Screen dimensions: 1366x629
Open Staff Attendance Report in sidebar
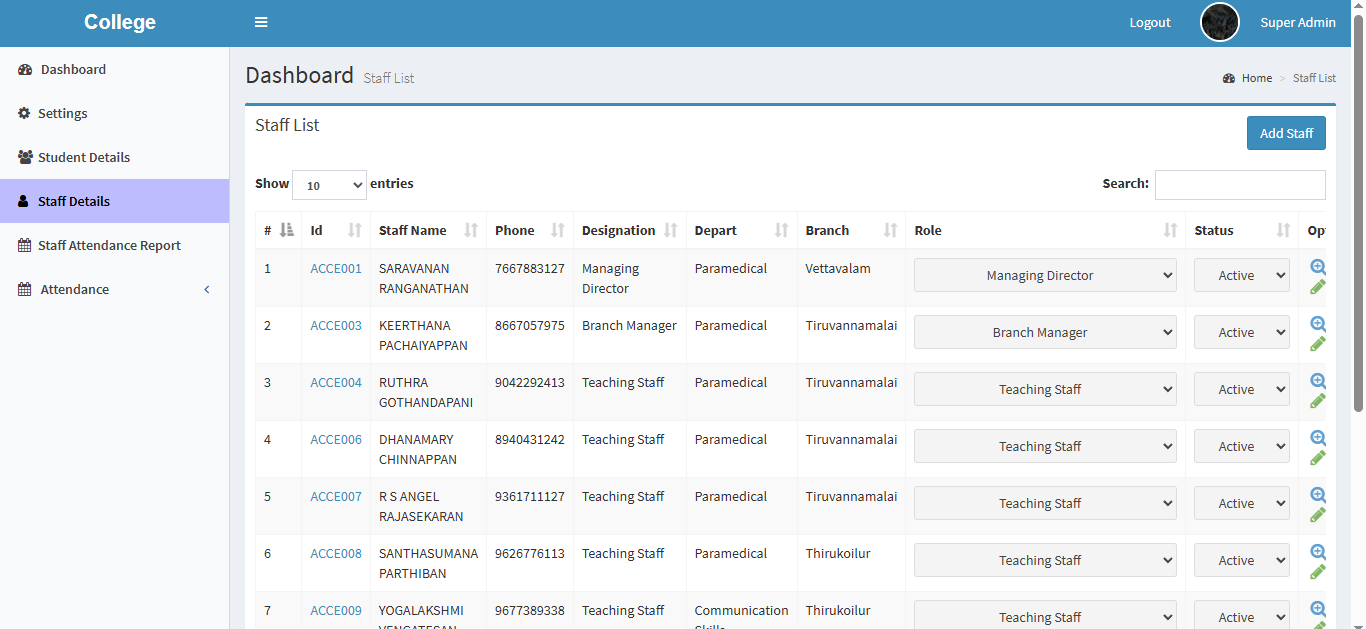click(109, 246)
